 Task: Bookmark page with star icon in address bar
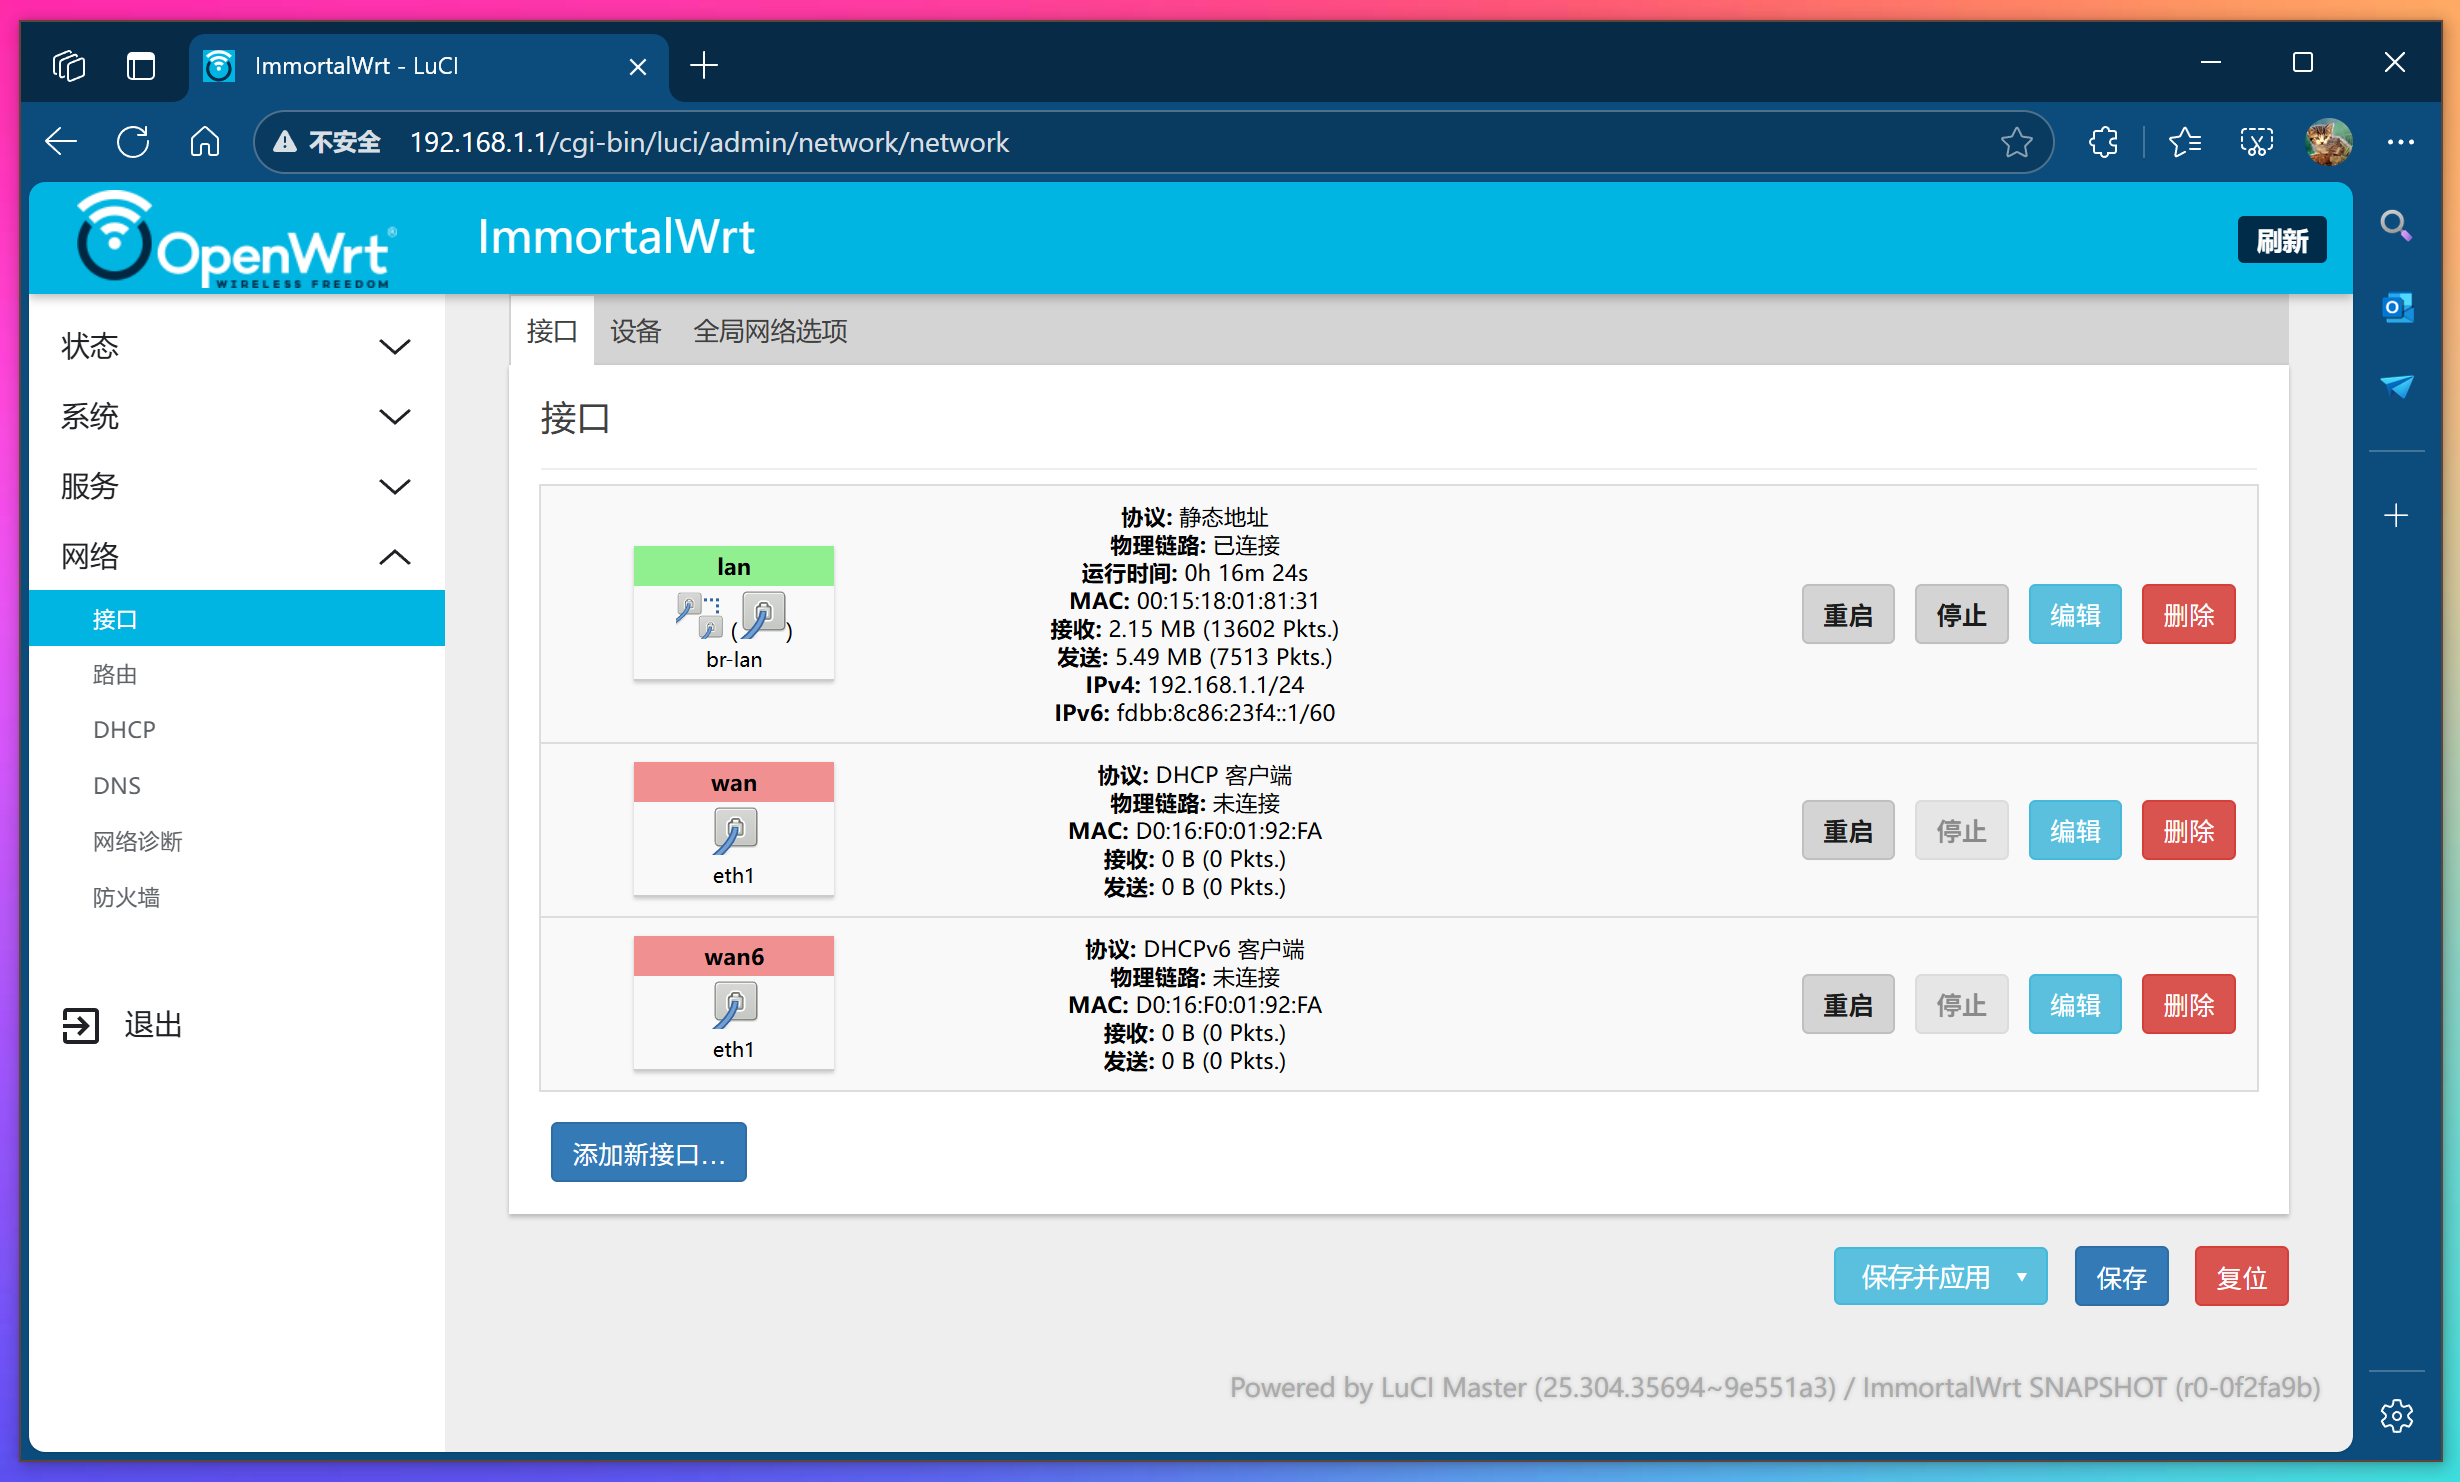2016,142
